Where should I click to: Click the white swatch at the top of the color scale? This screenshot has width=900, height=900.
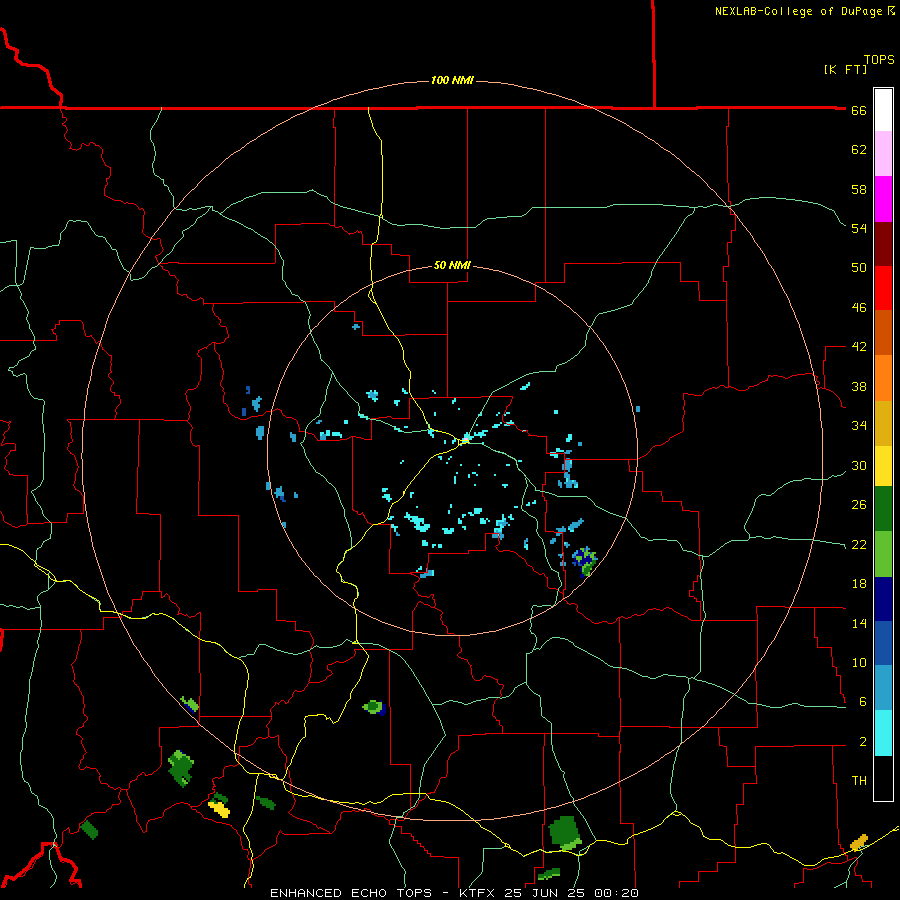883,110
